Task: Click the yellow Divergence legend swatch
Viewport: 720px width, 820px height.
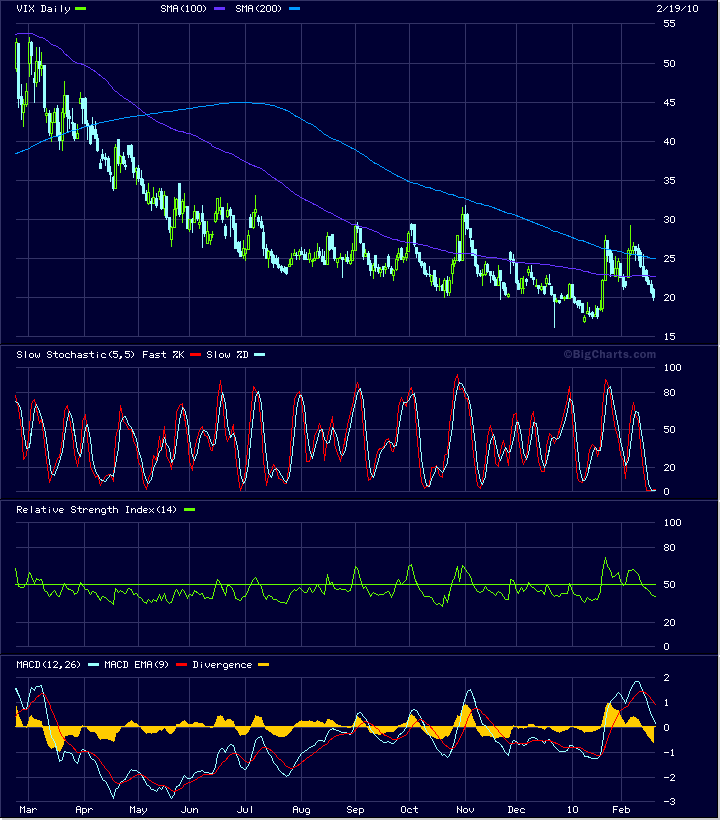Action: [264, 665]
